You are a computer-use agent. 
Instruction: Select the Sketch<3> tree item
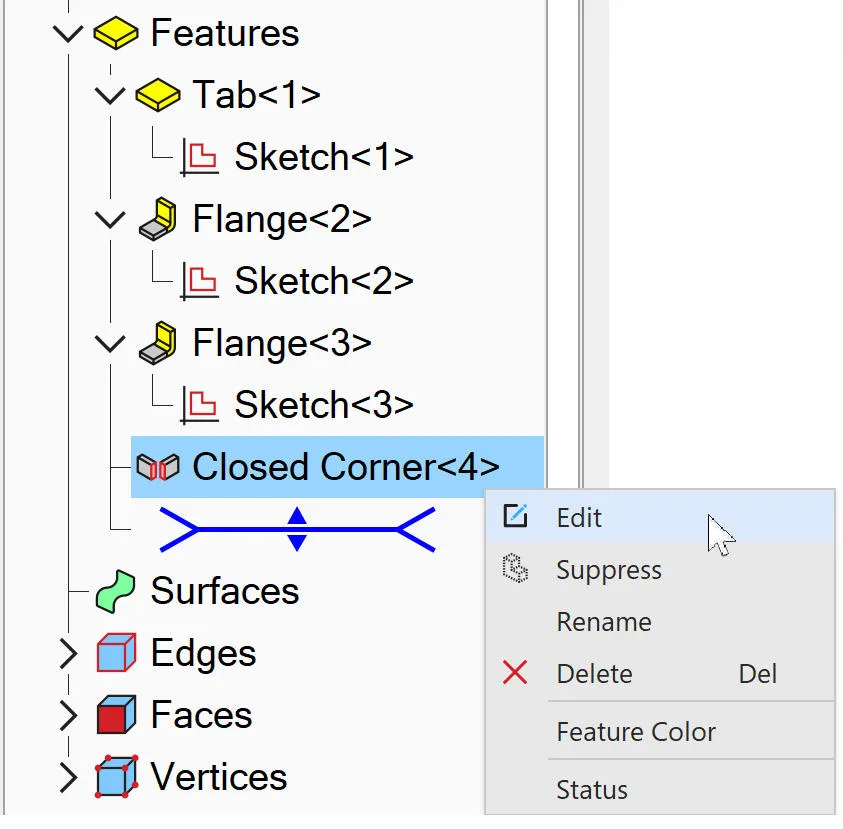[296, 405]
